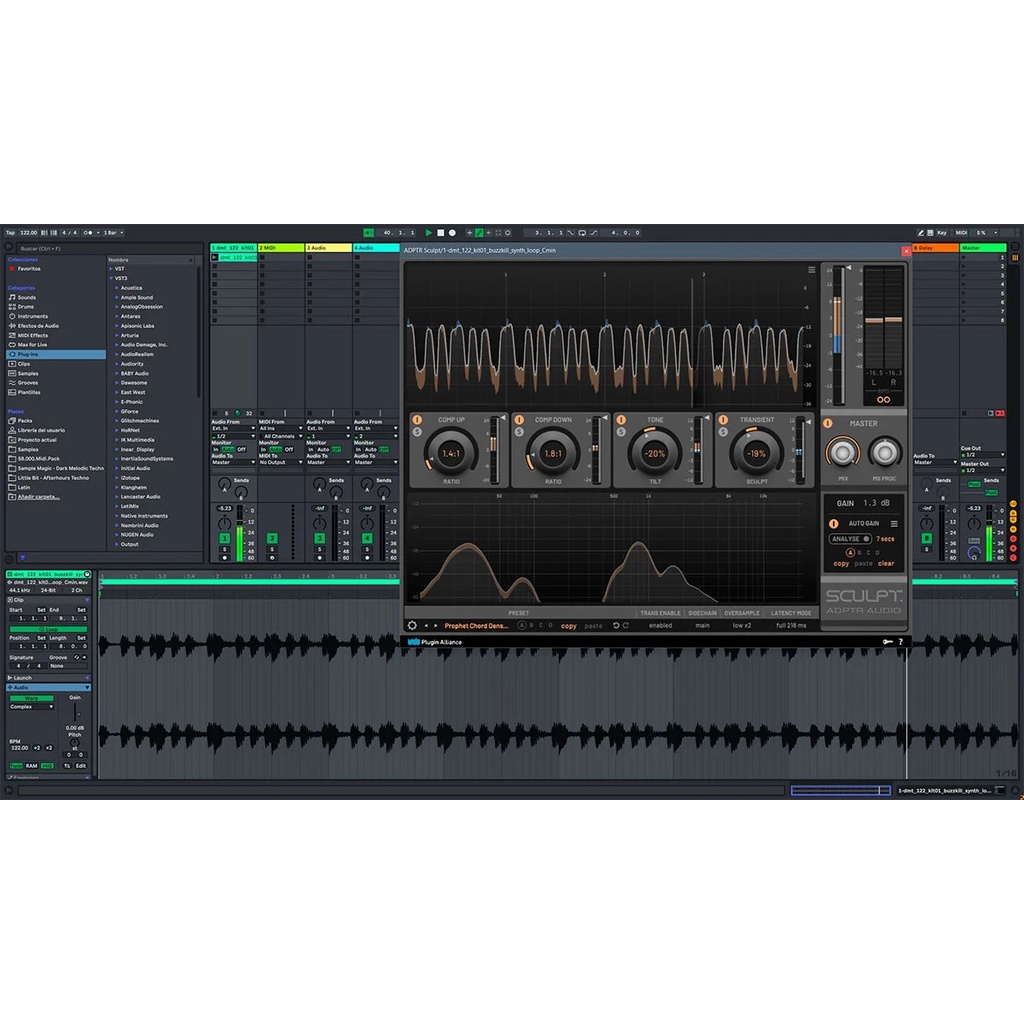Open Plugin Alliance license key icon
The width and height of the screenshot is (1024, 1024).
click(888, 642)
